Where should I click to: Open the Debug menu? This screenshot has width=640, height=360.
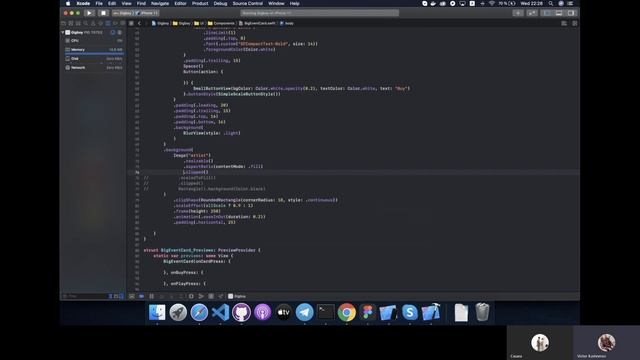[220, 3]
